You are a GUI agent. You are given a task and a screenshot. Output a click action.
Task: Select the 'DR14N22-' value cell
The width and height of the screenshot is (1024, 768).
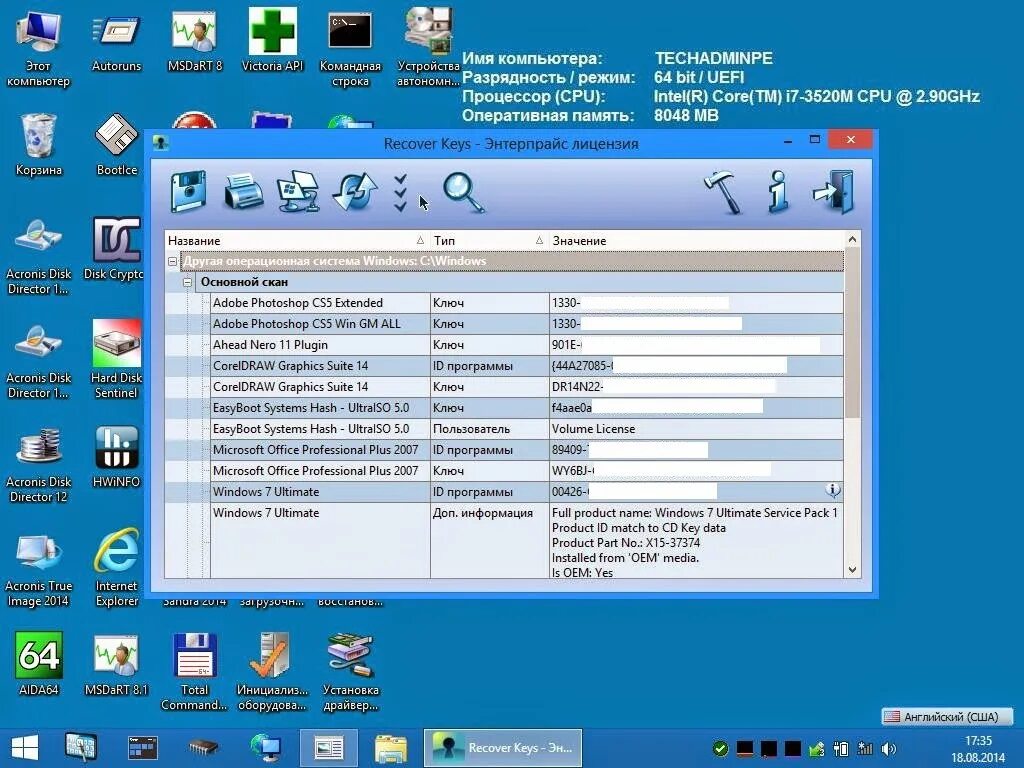coord(696,387)
